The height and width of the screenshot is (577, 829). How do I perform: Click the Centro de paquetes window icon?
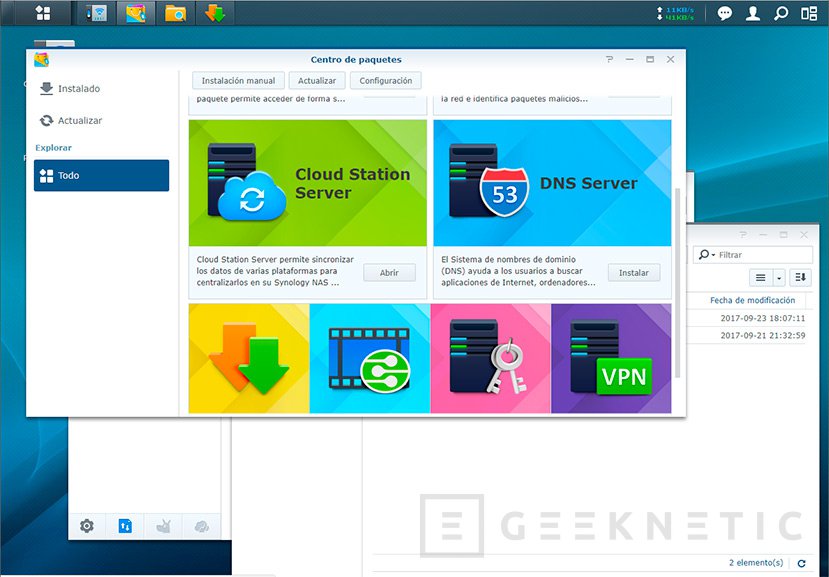point(42,59)
